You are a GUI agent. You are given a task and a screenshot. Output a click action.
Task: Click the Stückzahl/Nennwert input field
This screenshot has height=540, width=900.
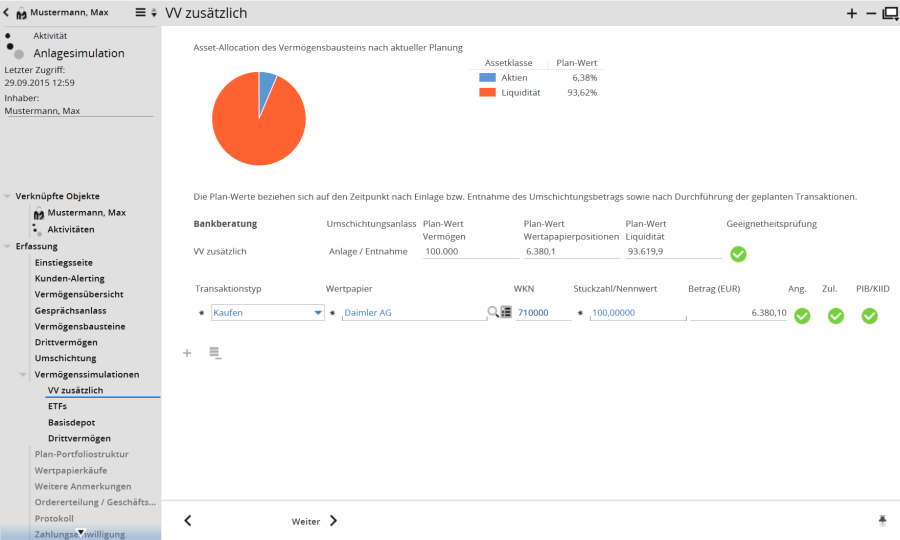click(x=635, y=313)
